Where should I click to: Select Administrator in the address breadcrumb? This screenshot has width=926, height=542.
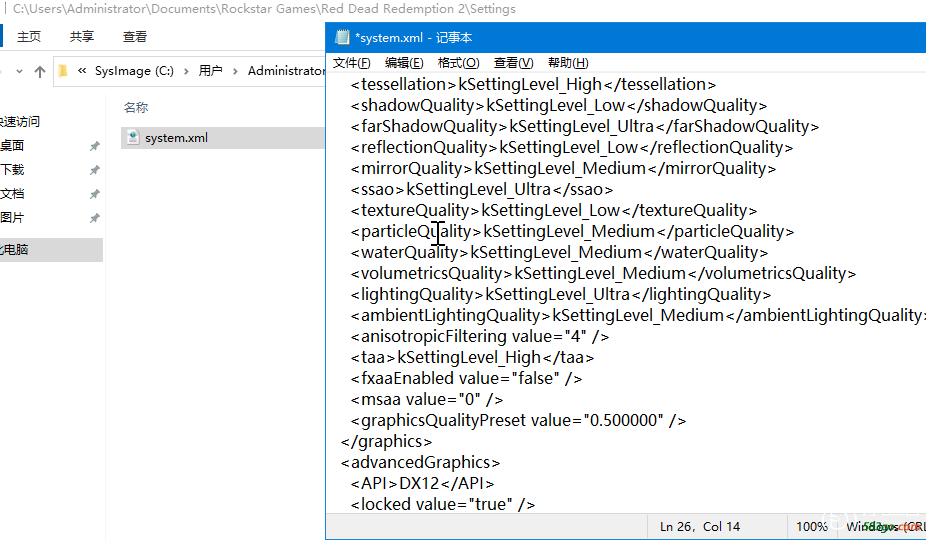pos(286,71)
